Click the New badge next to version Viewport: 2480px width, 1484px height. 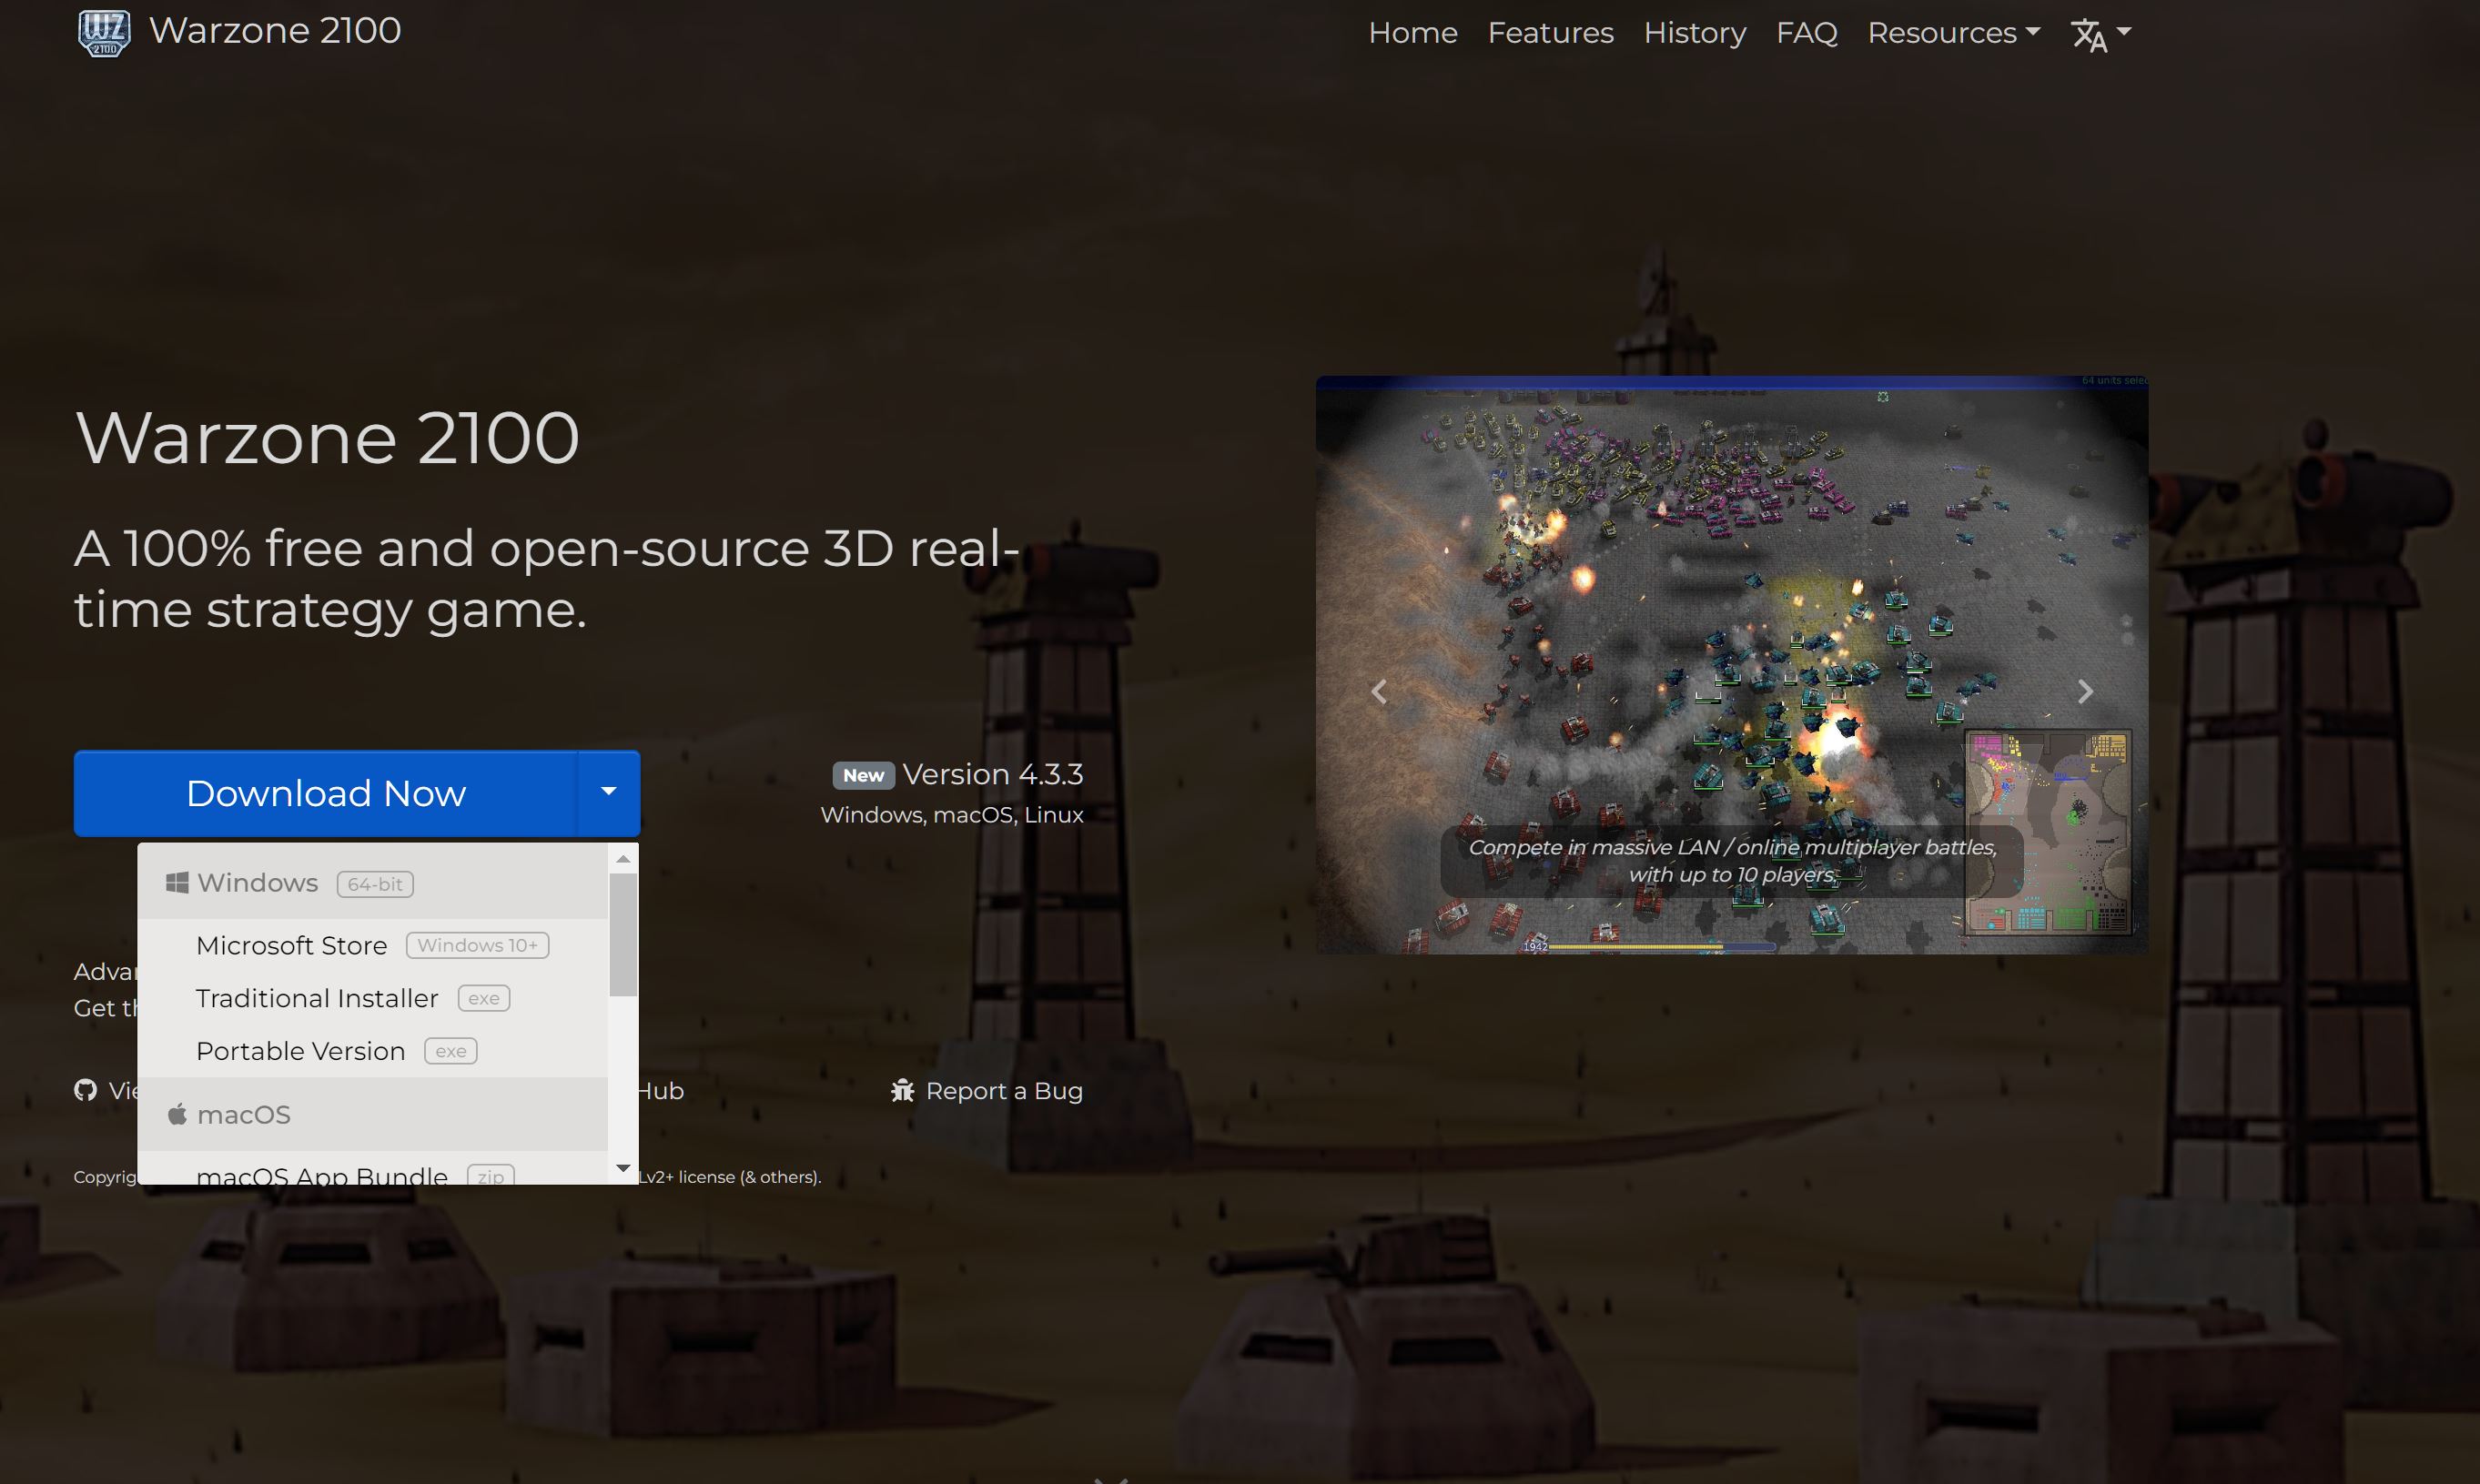coord(863,775)
